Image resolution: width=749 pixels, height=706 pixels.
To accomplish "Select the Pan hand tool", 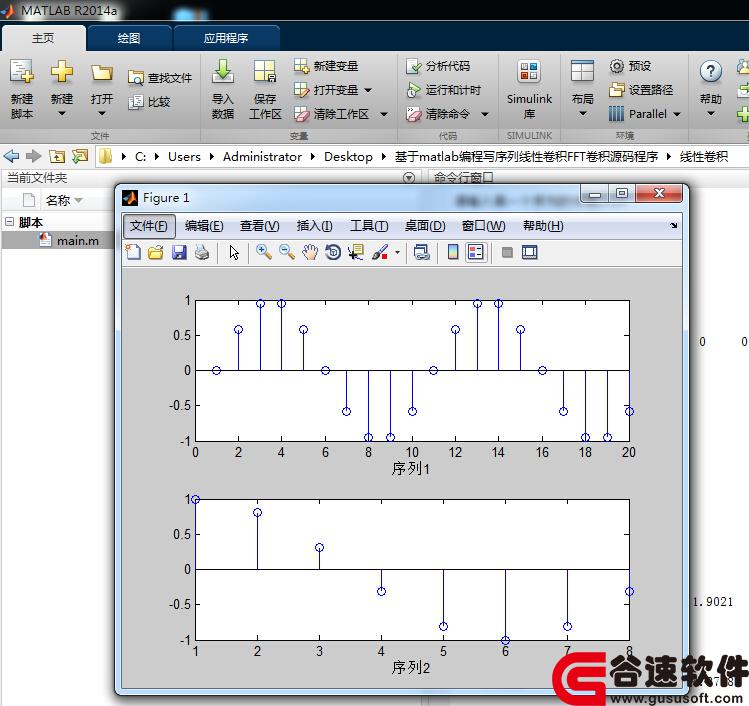I will [310, 252].
